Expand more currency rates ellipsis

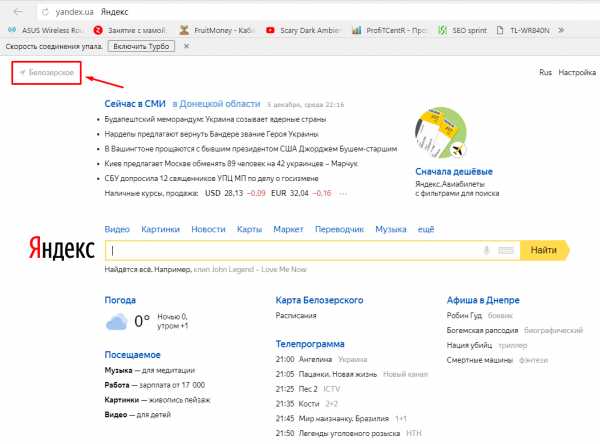pyautogui.click(x=343, y=194)
